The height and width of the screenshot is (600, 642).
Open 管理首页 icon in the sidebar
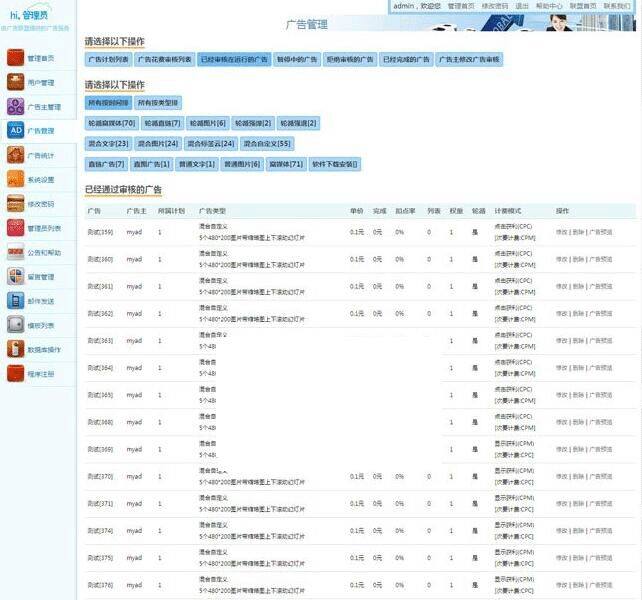click(x=16, y=58)
